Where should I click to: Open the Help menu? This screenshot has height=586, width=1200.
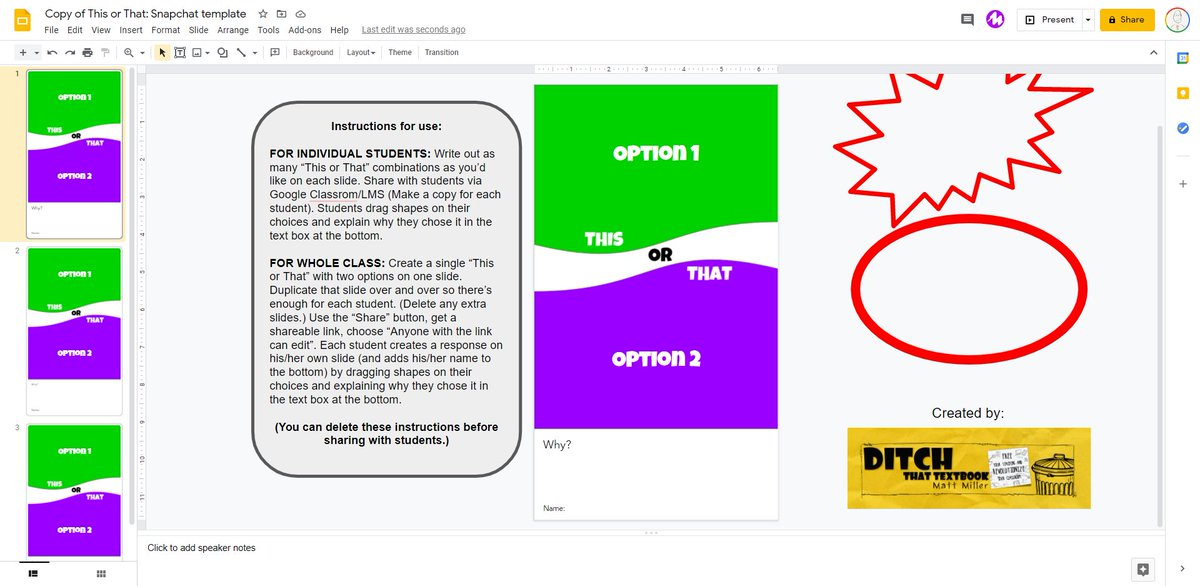tap(340, 30)
